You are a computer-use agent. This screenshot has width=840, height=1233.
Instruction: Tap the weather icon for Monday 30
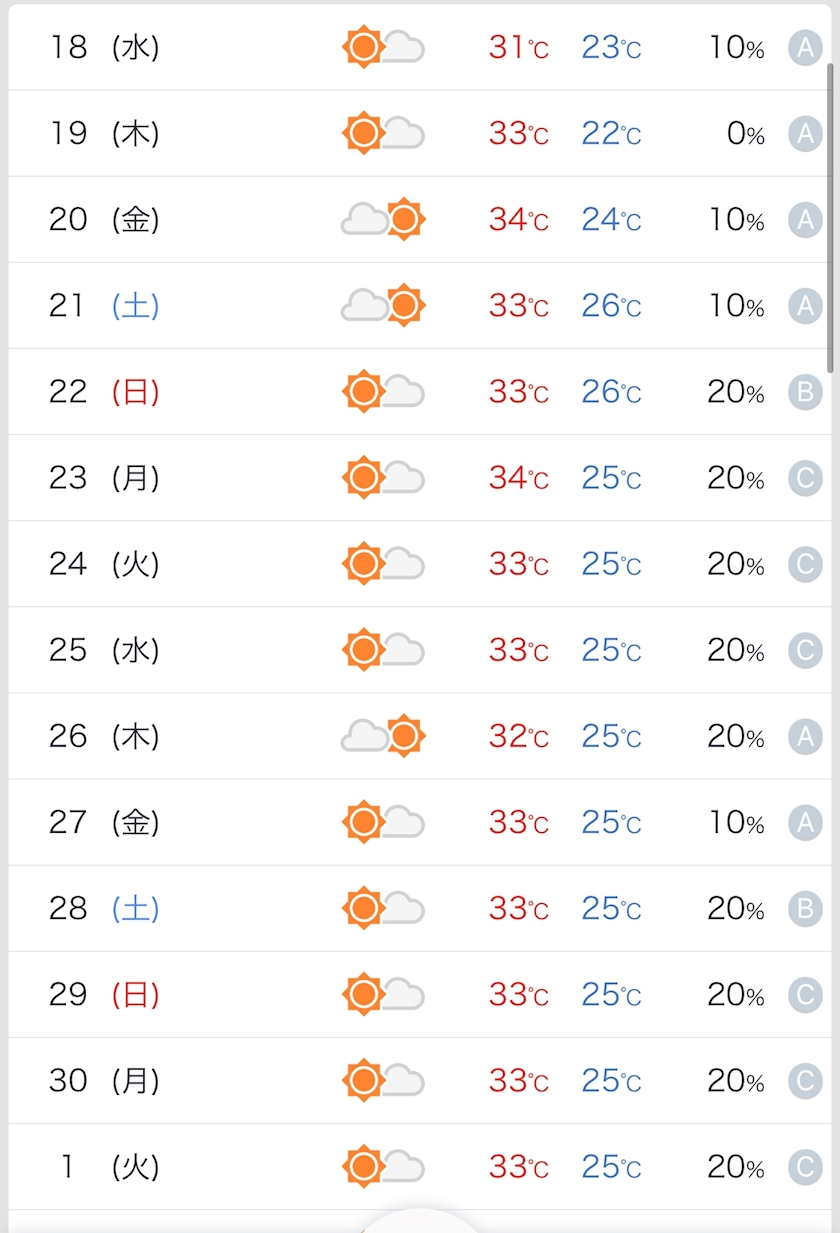(x=383, y=1079)
